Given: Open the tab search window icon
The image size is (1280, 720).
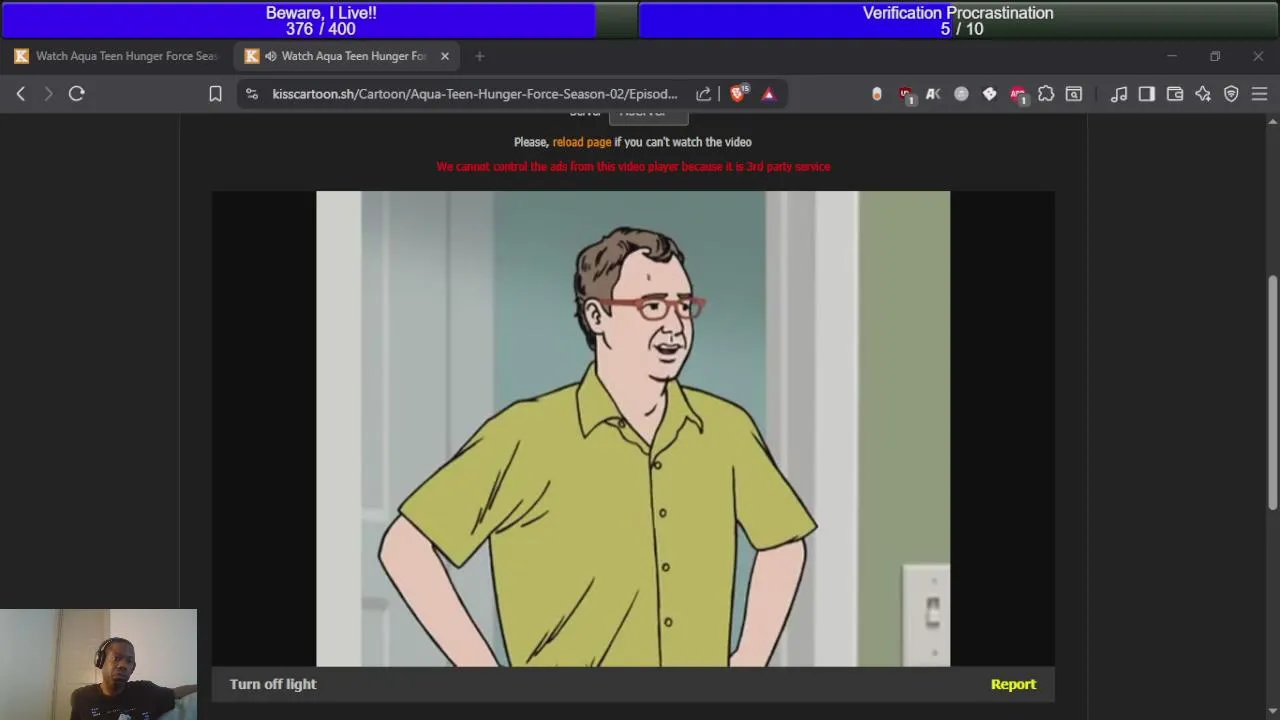Looking at the screenshot, I should [1074, 94].
